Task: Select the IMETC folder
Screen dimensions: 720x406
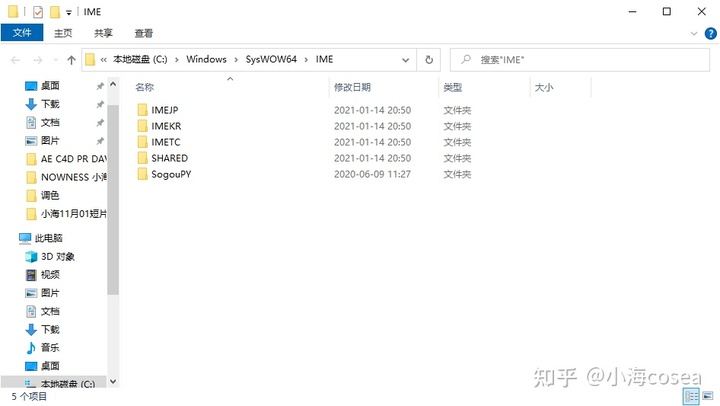Action: click(158, 142)
